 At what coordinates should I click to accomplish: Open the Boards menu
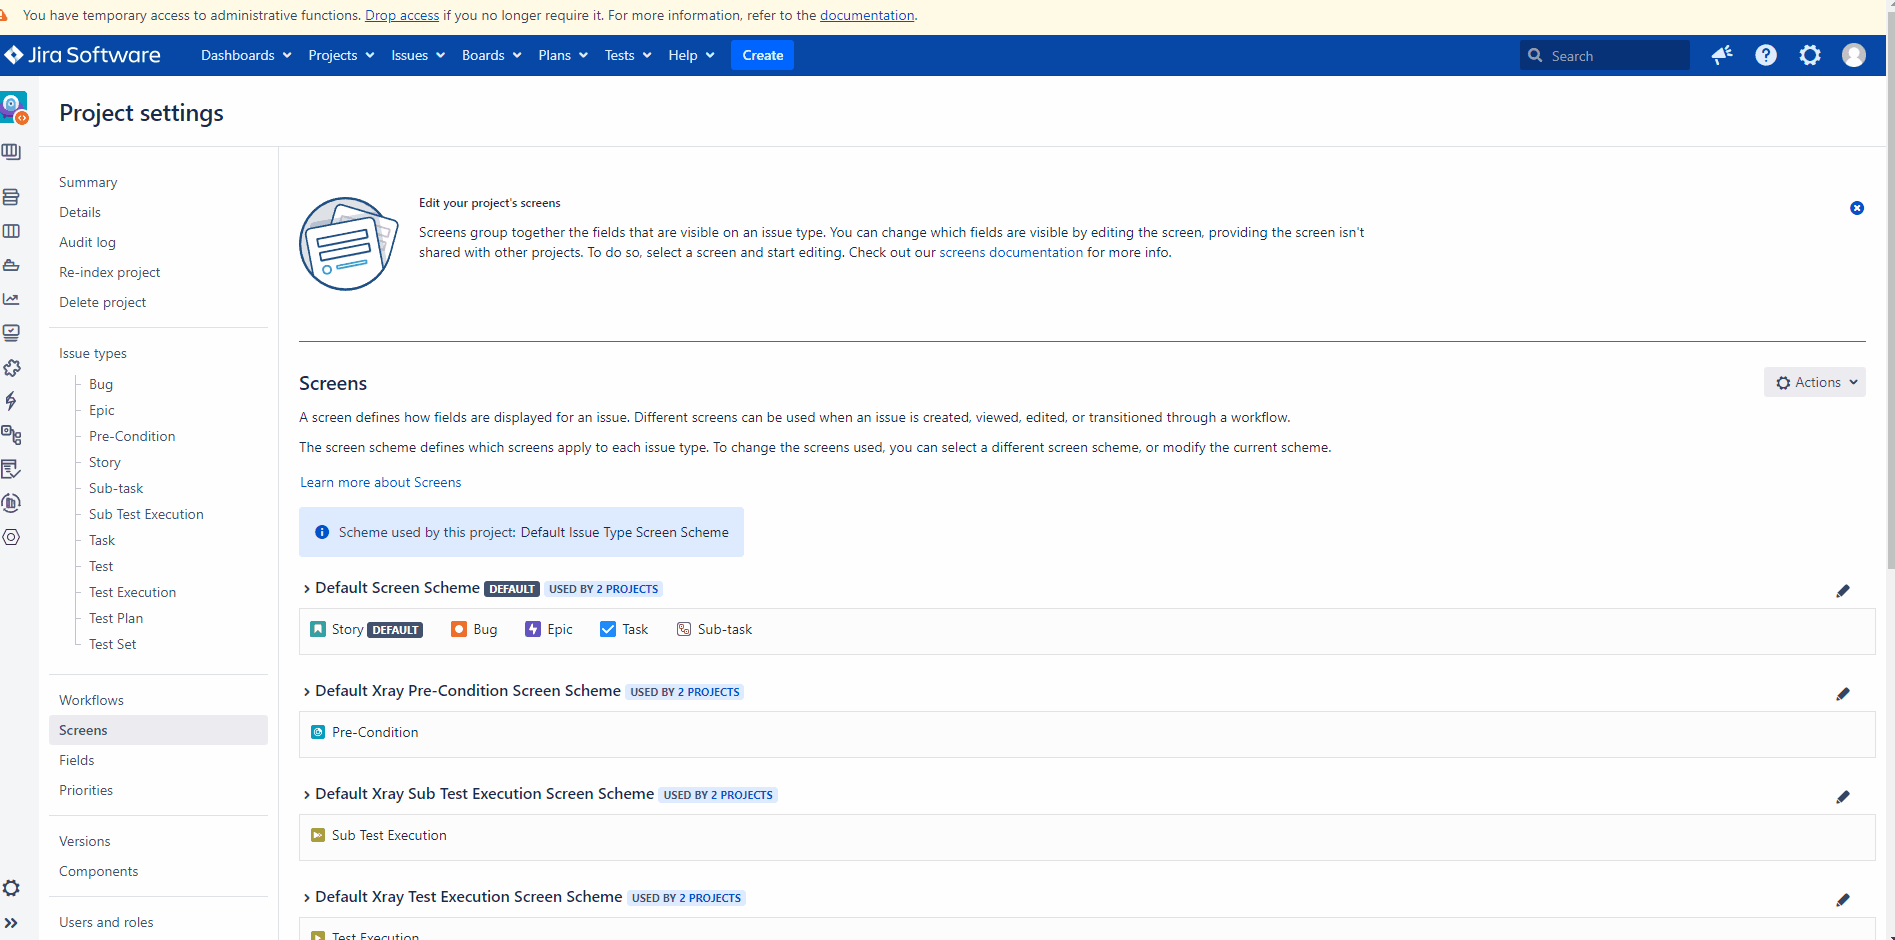pos(491,55)
